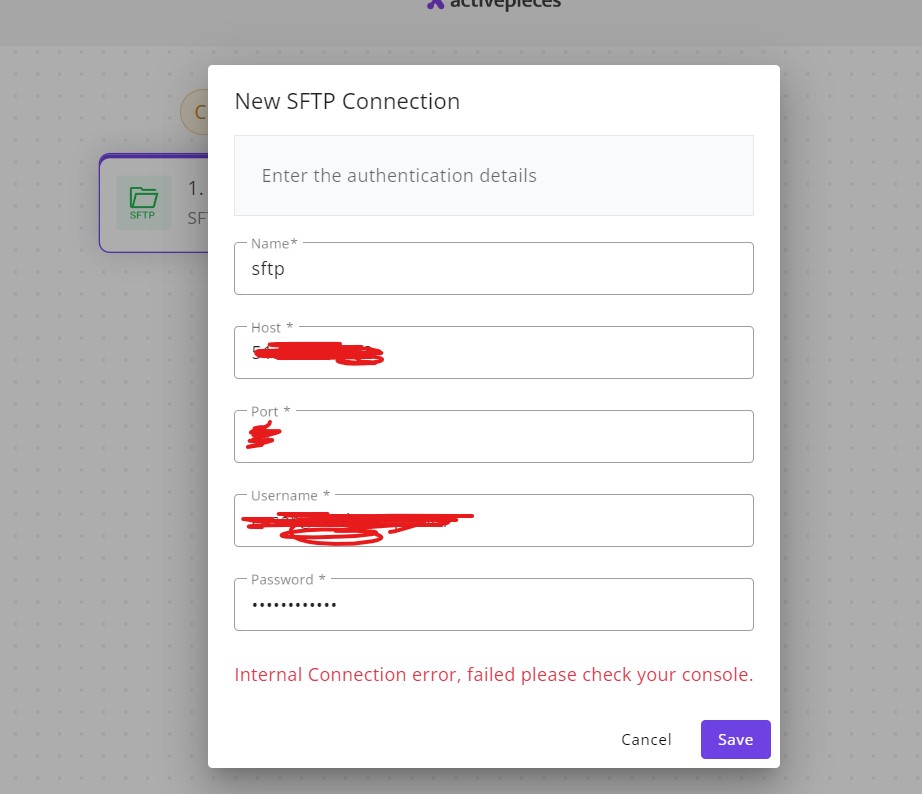Click the Password * field label
Screen dimensions: 922x794
(288, 579)
